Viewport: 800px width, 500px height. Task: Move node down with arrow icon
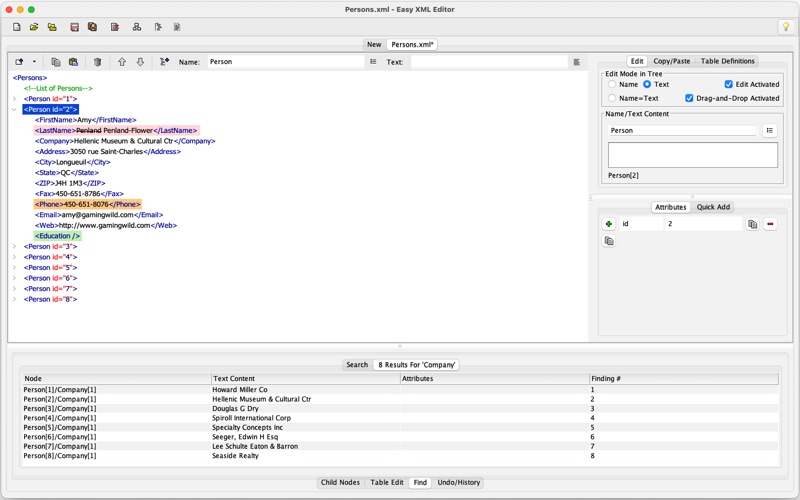tap(140, 62)
